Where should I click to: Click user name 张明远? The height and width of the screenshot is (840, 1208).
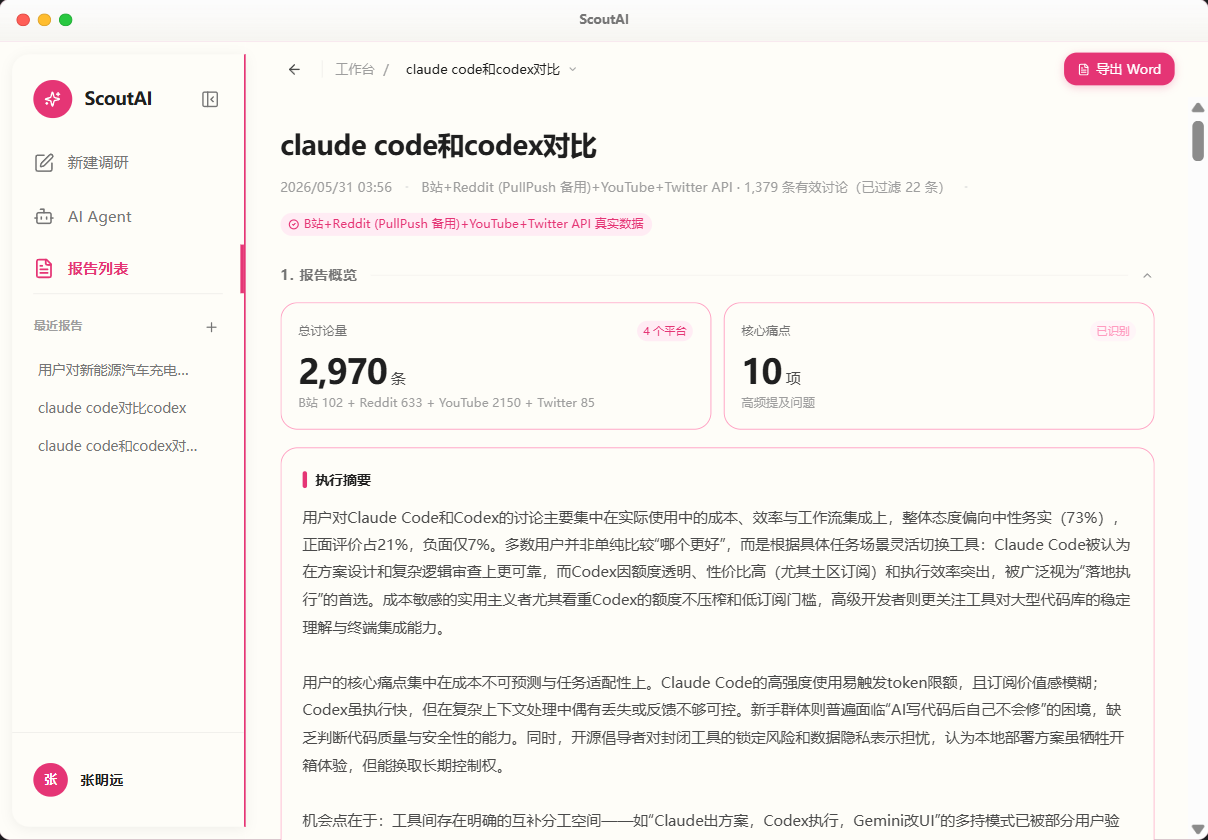click(102, 780)
